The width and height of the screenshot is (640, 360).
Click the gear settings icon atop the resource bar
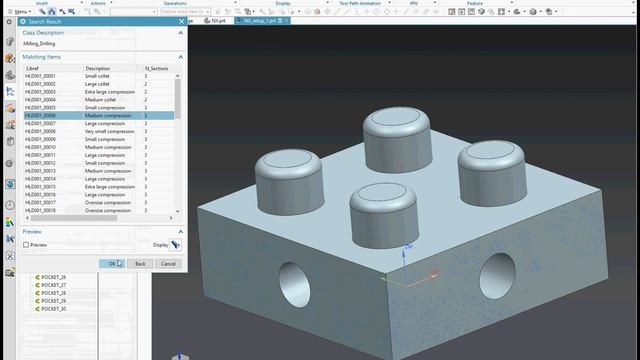9,22
